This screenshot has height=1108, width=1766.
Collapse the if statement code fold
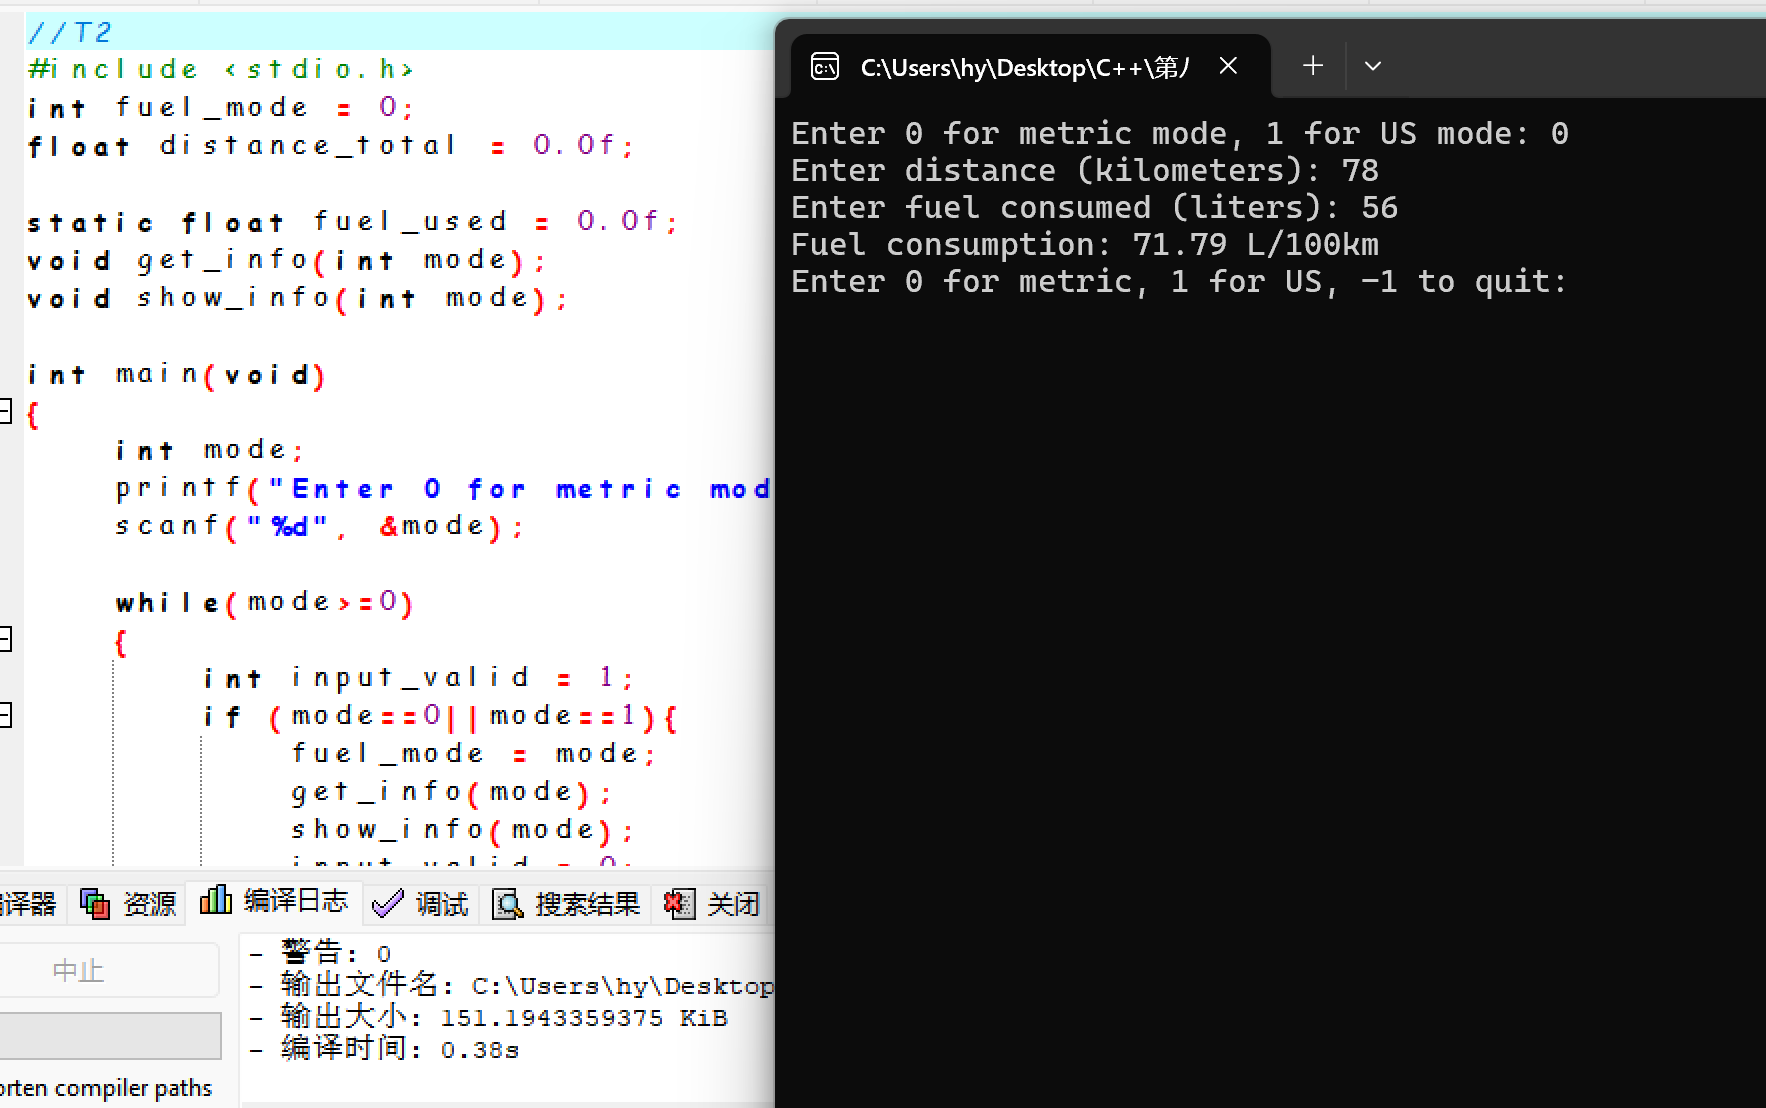pos(4,714)
